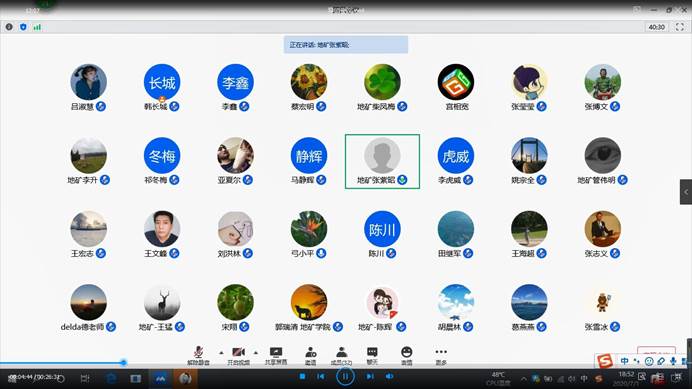Open the Share Screen option

coord(276,352)
